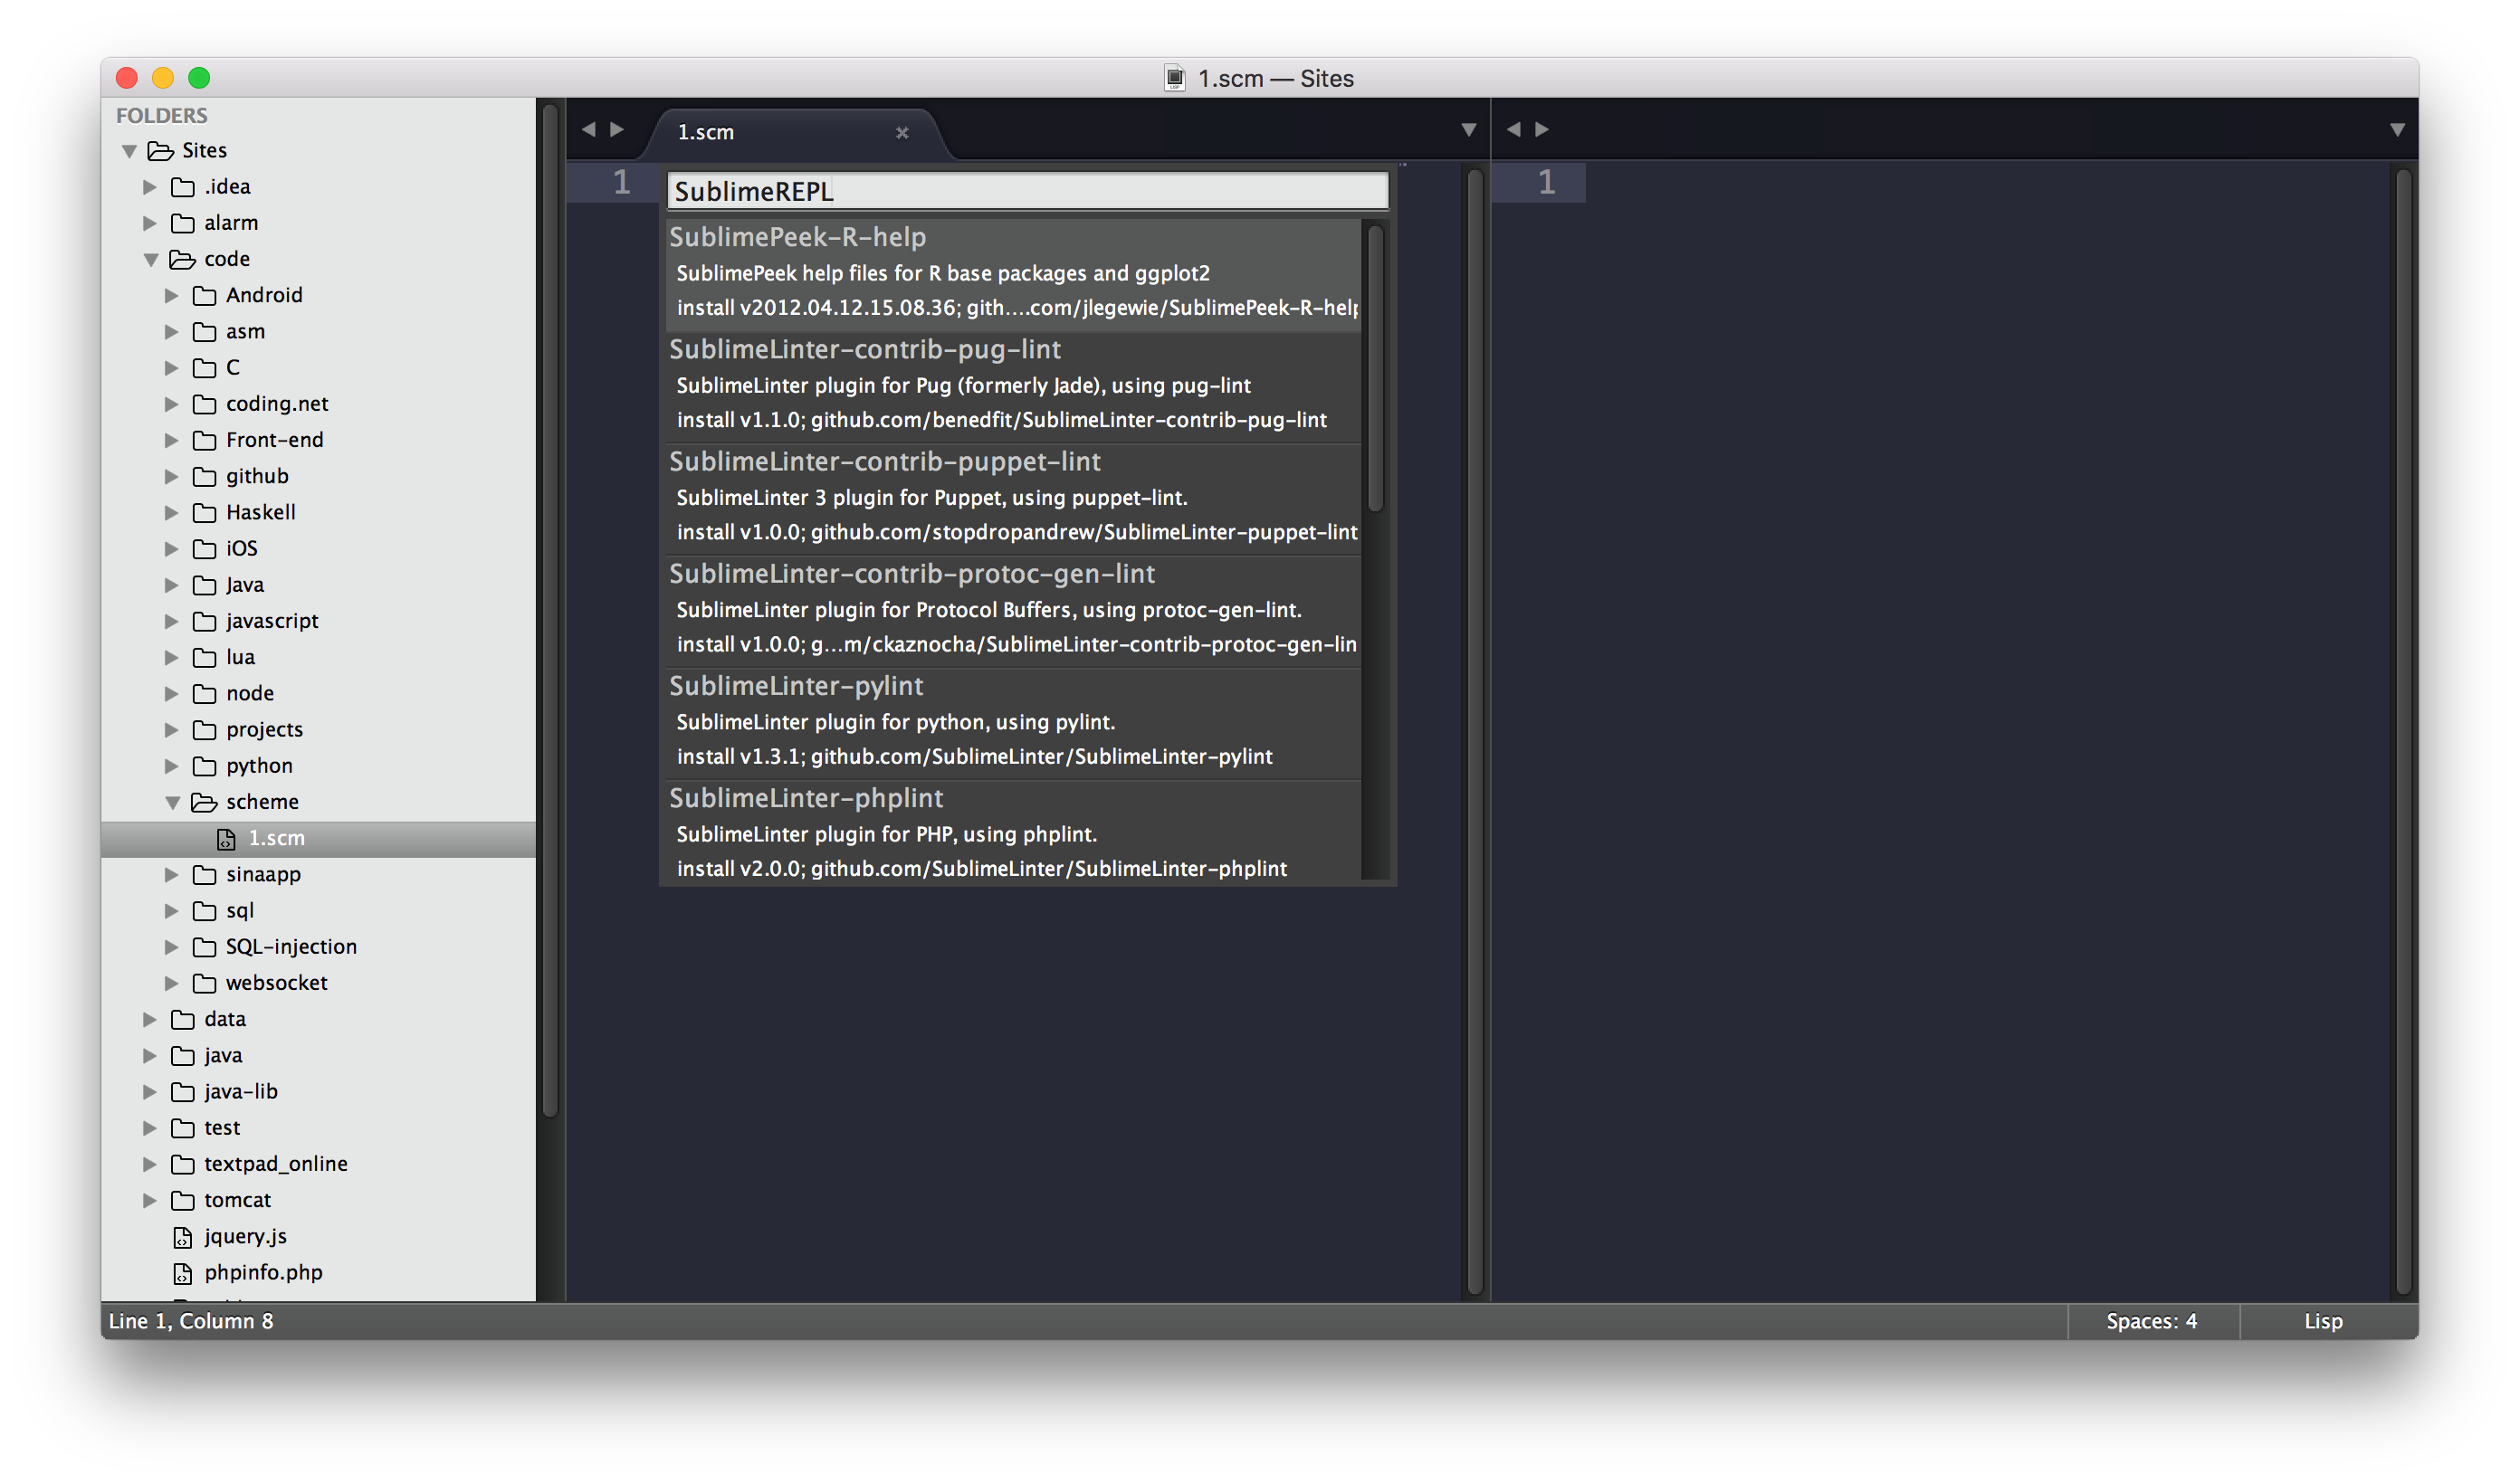Click the Haskell folder icon
The height and width of the screenshot is (1484, 2520).
(x=204, y=513)
